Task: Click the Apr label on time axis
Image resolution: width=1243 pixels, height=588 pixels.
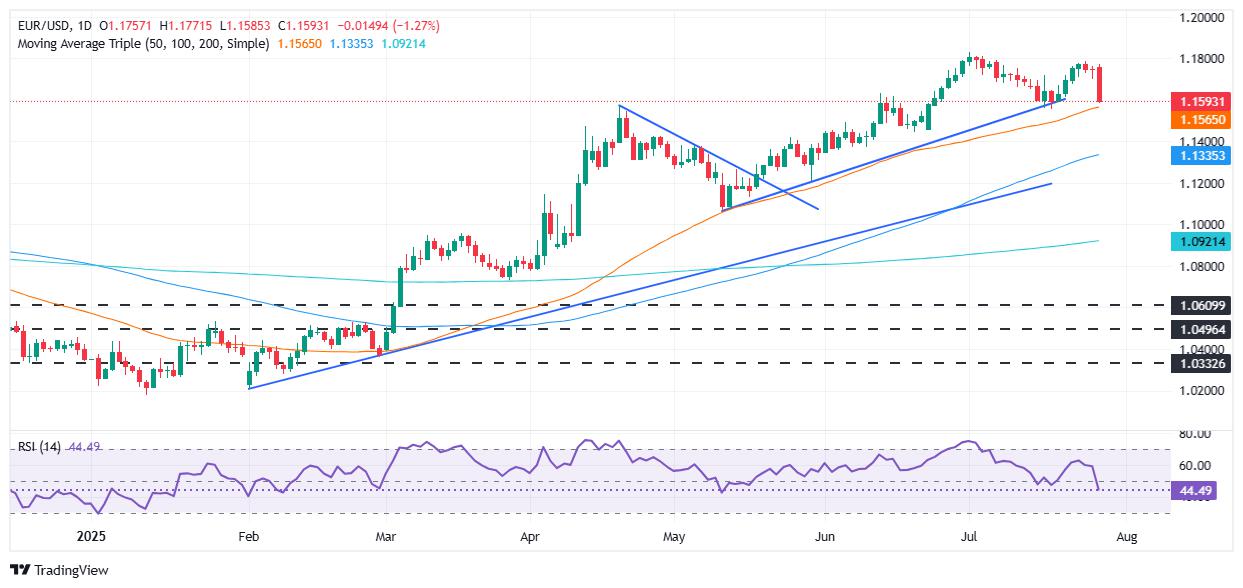Action: (529, 537)
